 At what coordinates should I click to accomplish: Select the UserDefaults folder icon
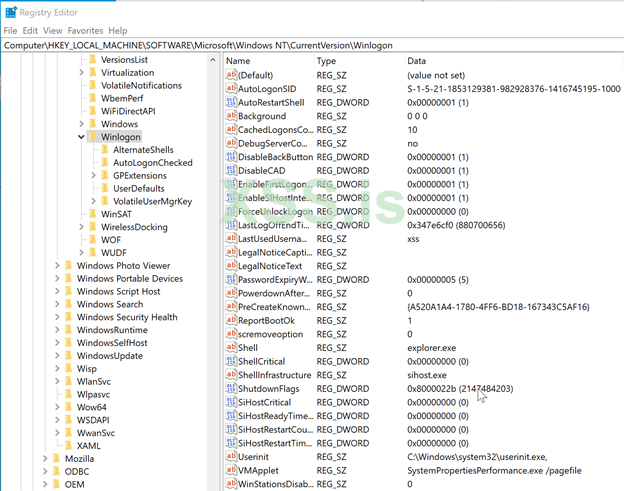105,188
